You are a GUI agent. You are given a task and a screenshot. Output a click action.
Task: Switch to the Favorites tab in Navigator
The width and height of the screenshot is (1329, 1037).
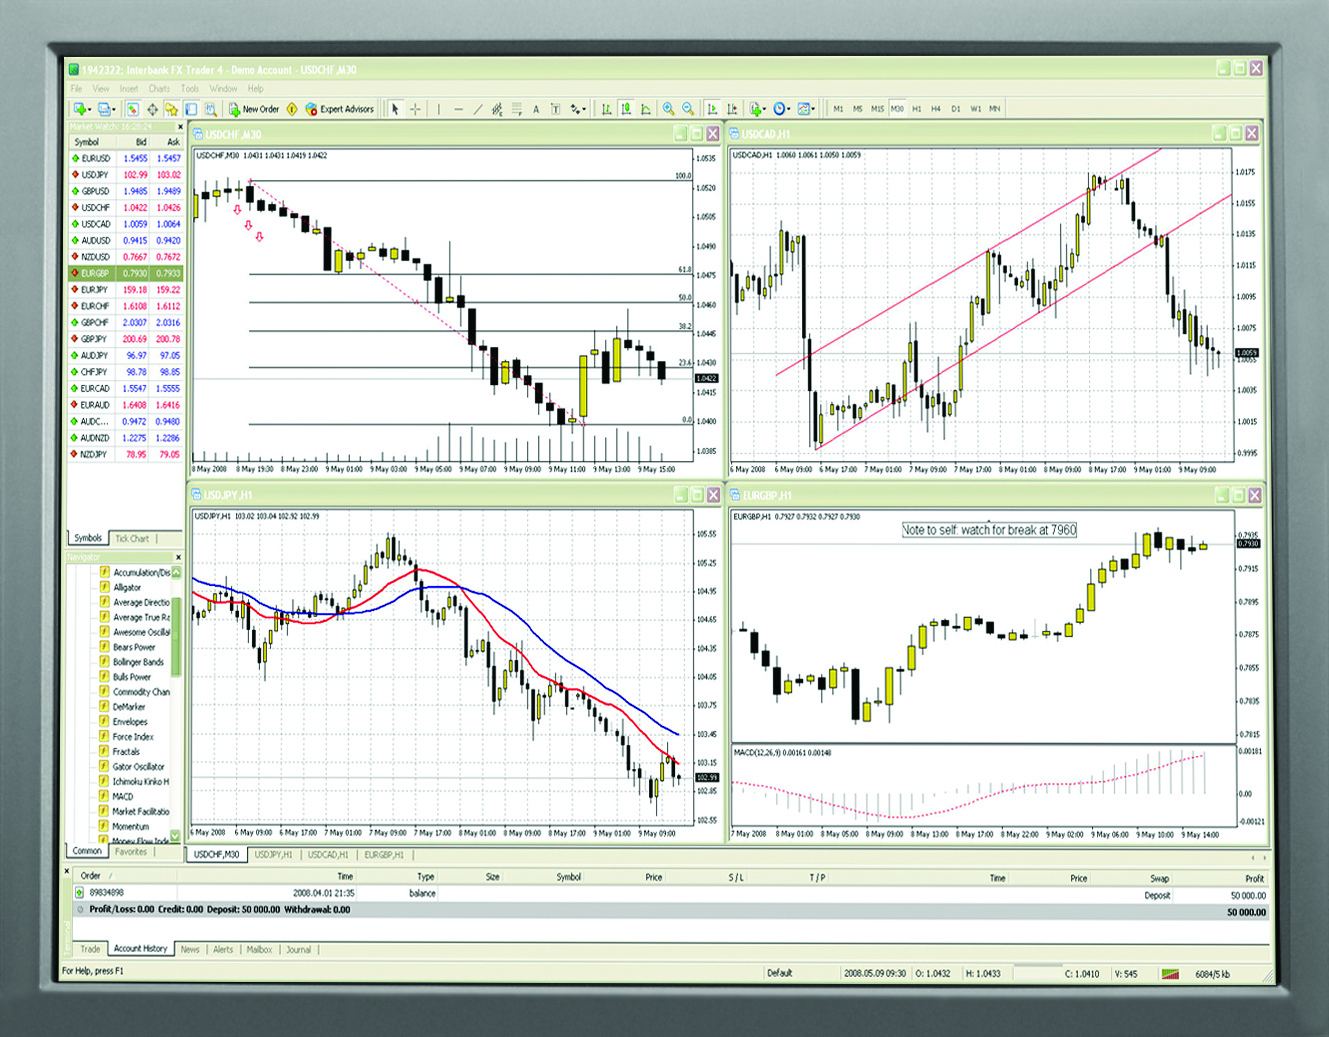coord(131,852)
